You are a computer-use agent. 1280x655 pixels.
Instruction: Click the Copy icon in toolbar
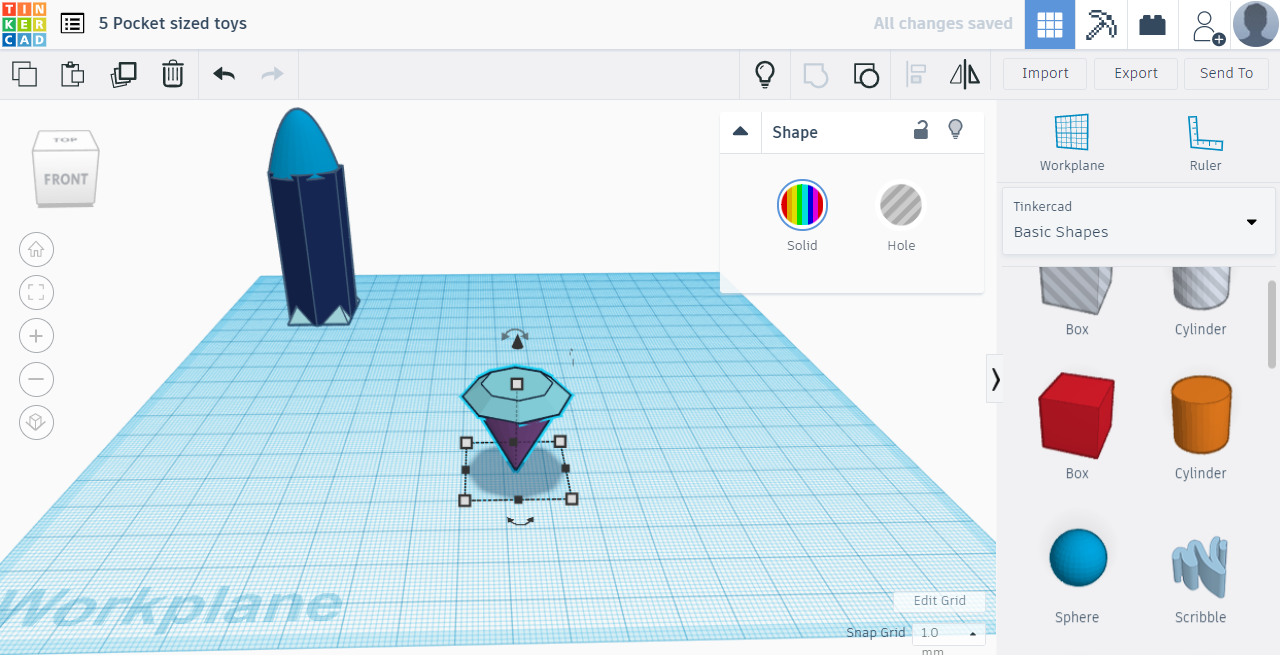(24, 73)
